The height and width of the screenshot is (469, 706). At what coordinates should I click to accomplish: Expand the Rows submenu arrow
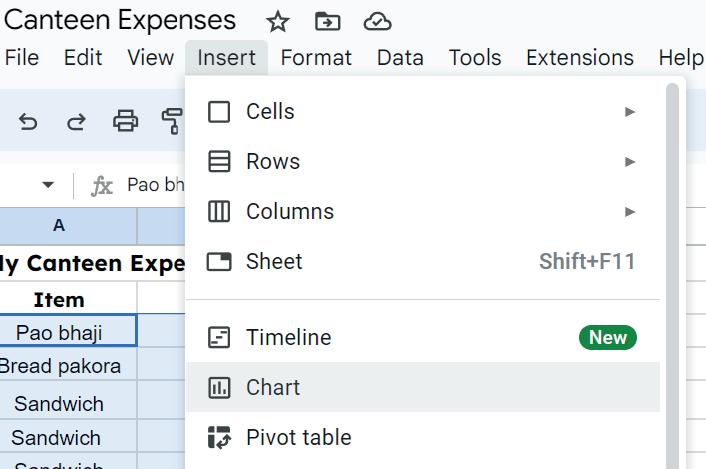pyautogui.click(x=630, y=161)
